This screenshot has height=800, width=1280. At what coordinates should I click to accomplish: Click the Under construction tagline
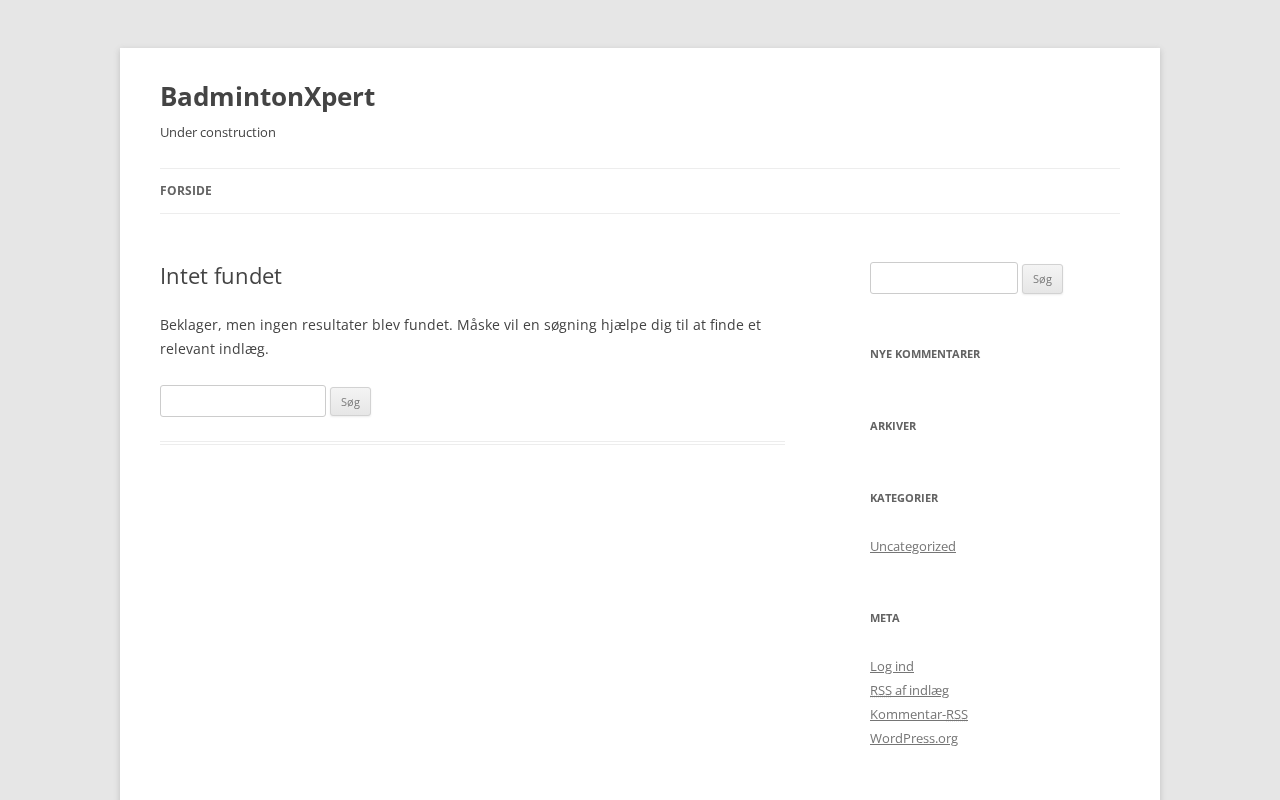[218, 132]
